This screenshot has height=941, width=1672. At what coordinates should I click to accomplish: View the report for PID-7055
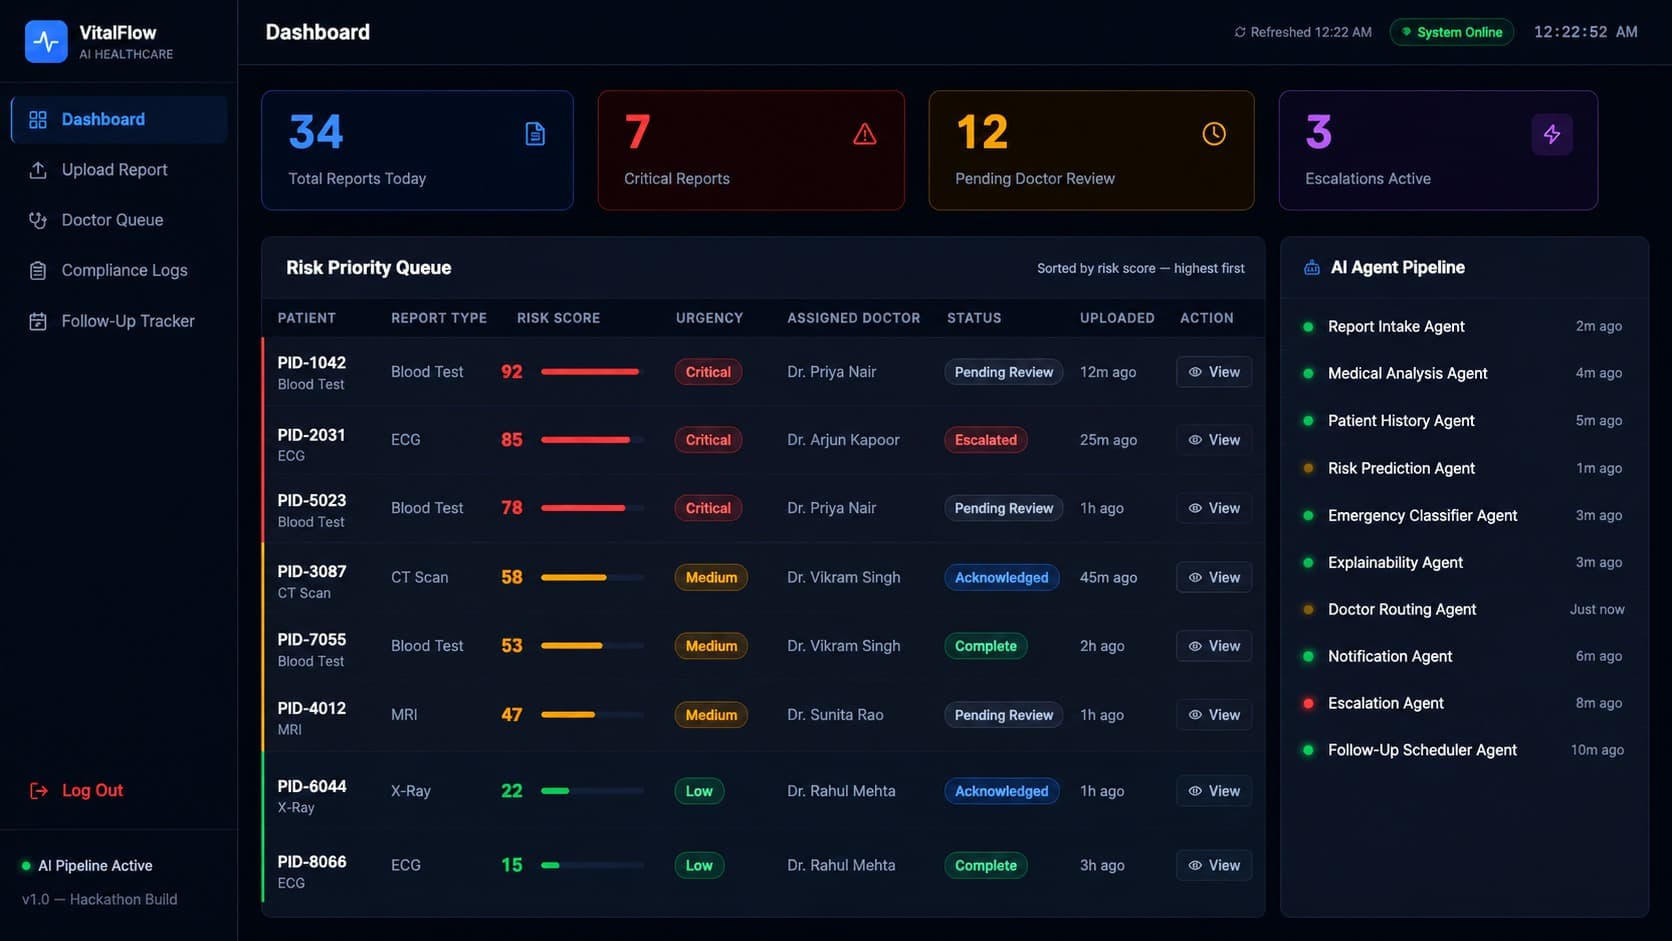coord(1214,646)
